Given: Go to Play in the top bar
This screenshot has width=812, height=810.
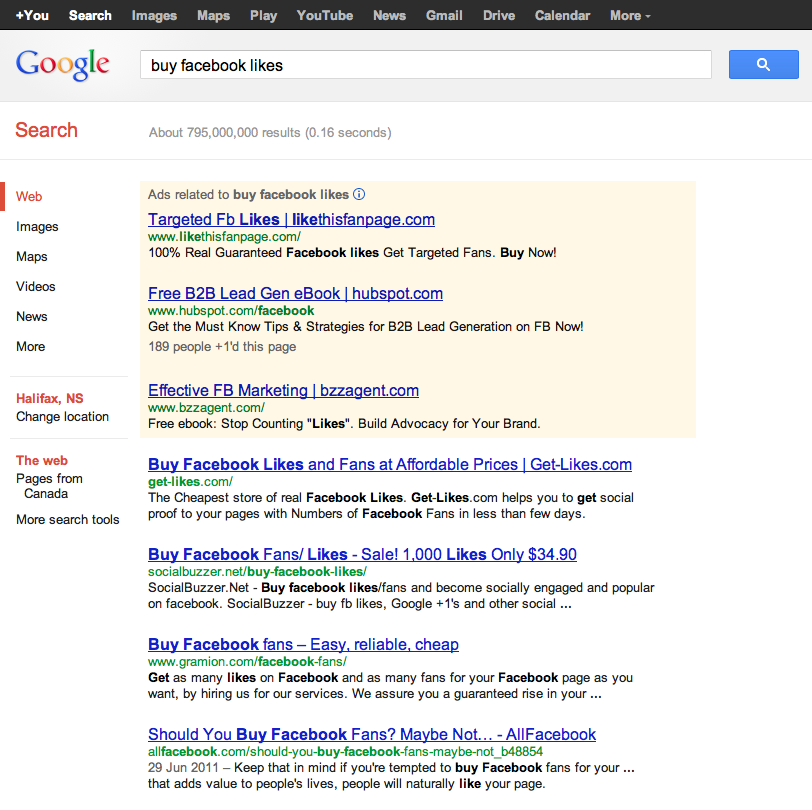Looking at the screenshot, I should 263,16.
